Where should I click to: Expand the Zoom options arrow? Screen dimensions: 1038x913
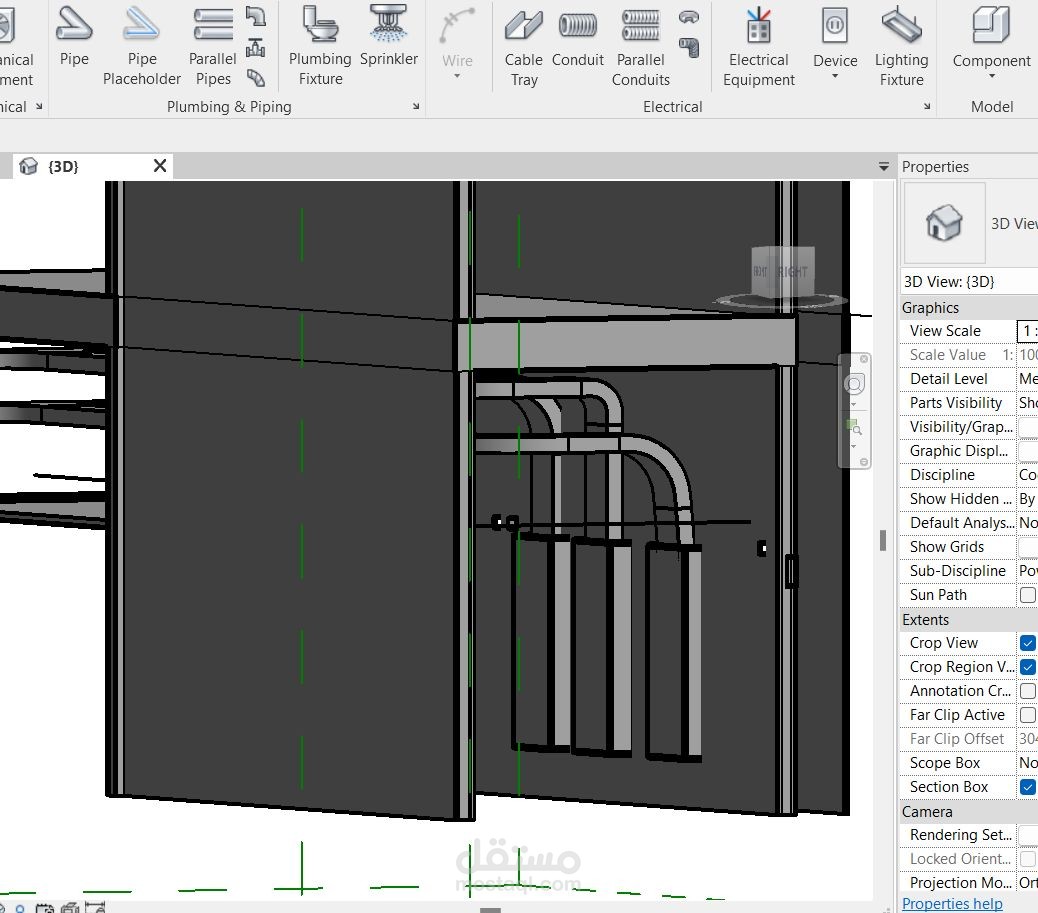(853, 446)
